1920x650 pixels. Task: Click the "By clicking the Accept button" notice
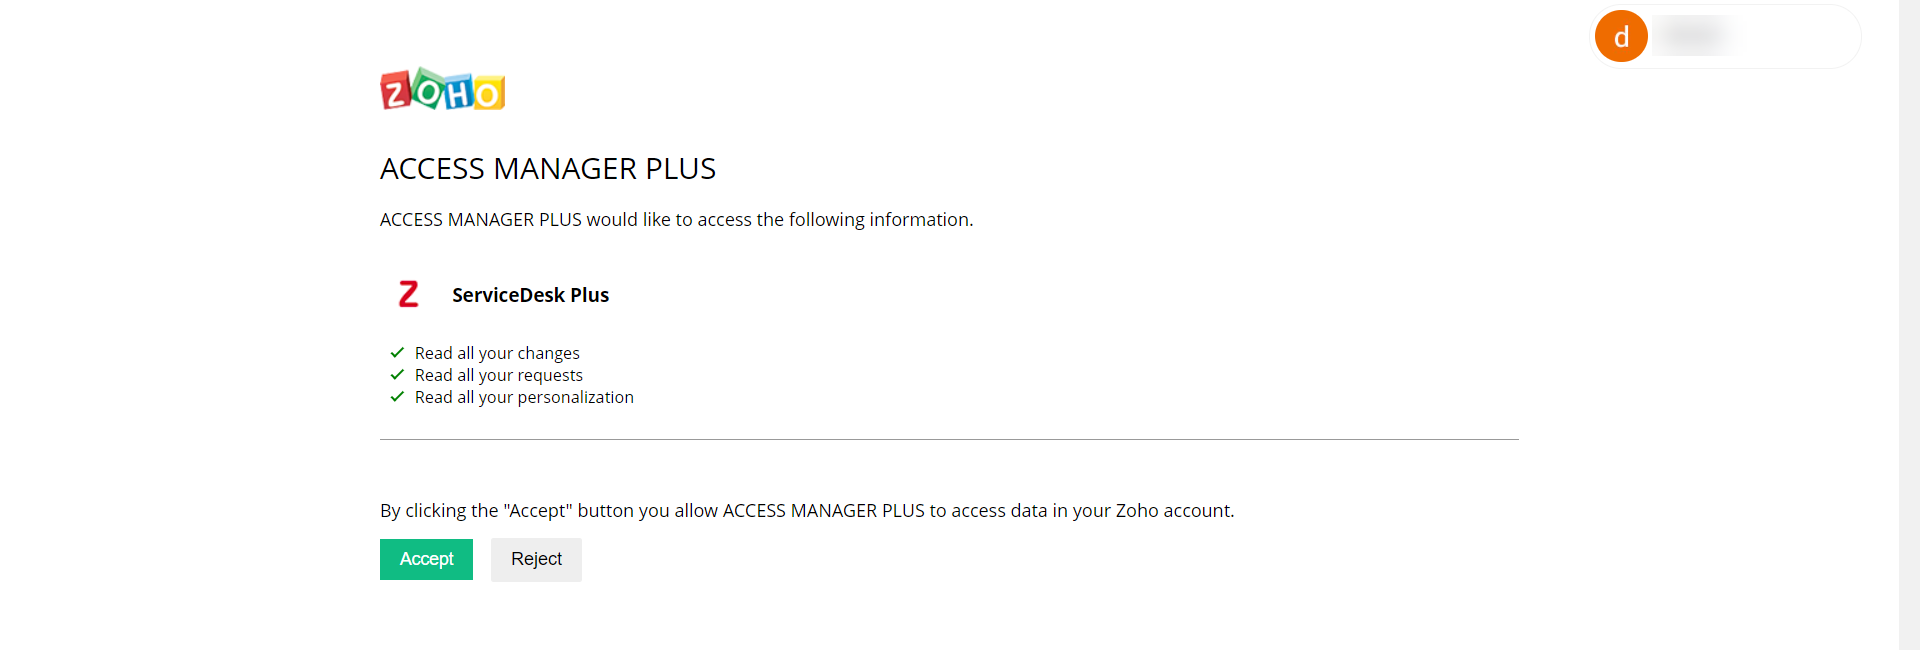pyautogui.click(x=807, y=511)
